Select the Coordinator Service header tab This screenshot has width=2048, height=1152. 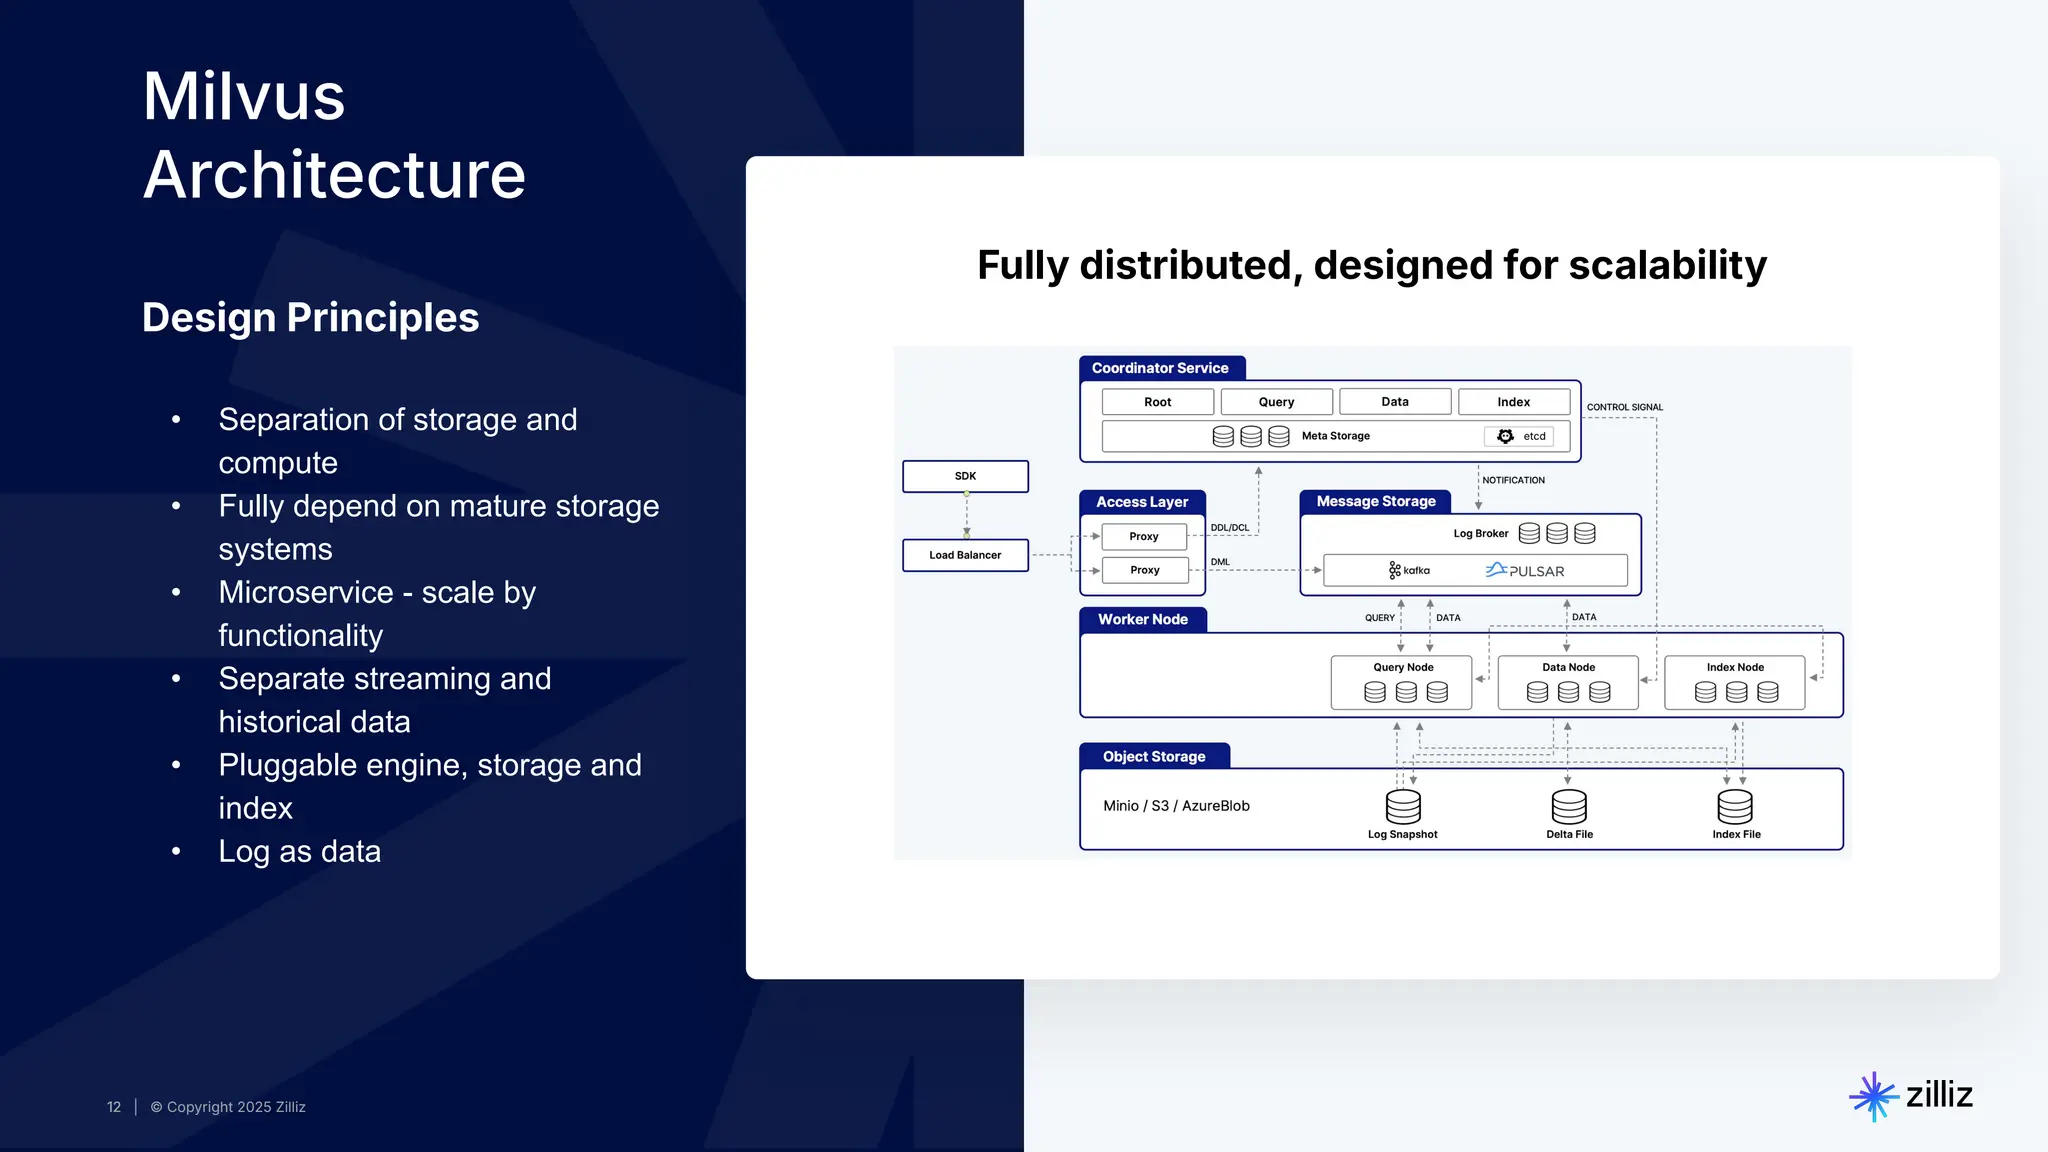[x=1161, y=368]
